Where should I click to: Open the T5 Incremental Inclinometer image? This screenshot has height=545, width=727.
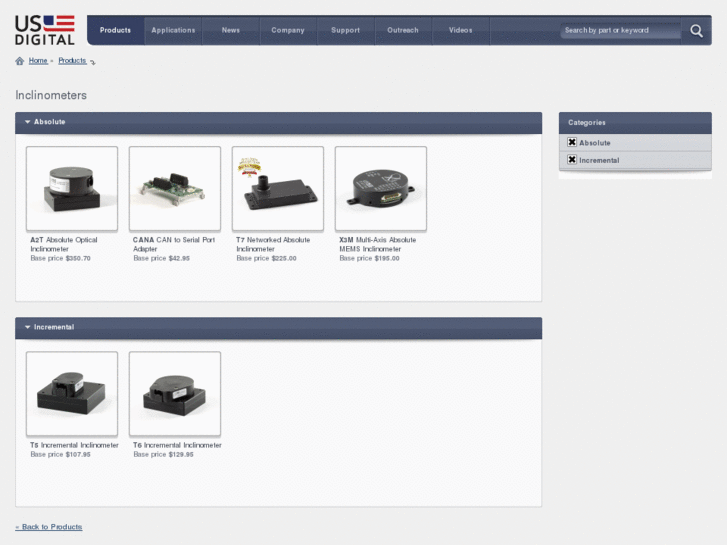pyautogui.click(x=72, y=393)
